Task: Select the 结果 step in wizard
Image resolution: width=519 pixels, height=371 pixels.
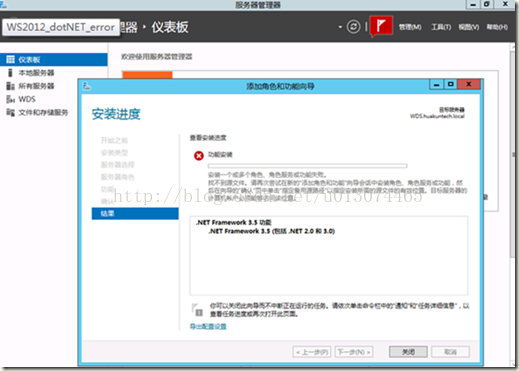Action: 135,213
